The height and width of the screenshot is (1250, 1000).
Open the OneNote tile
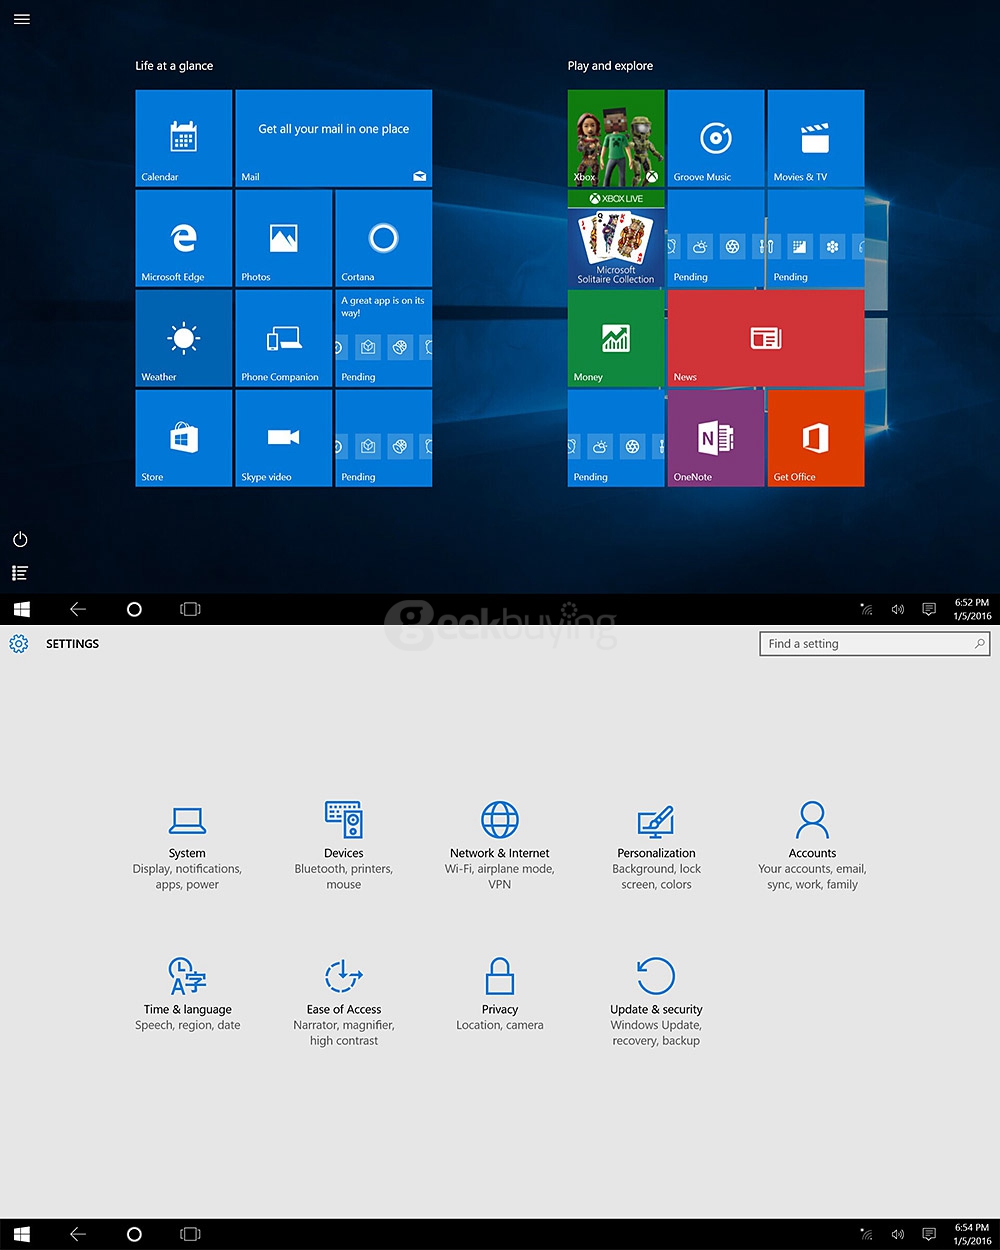[x=716, y=438]
